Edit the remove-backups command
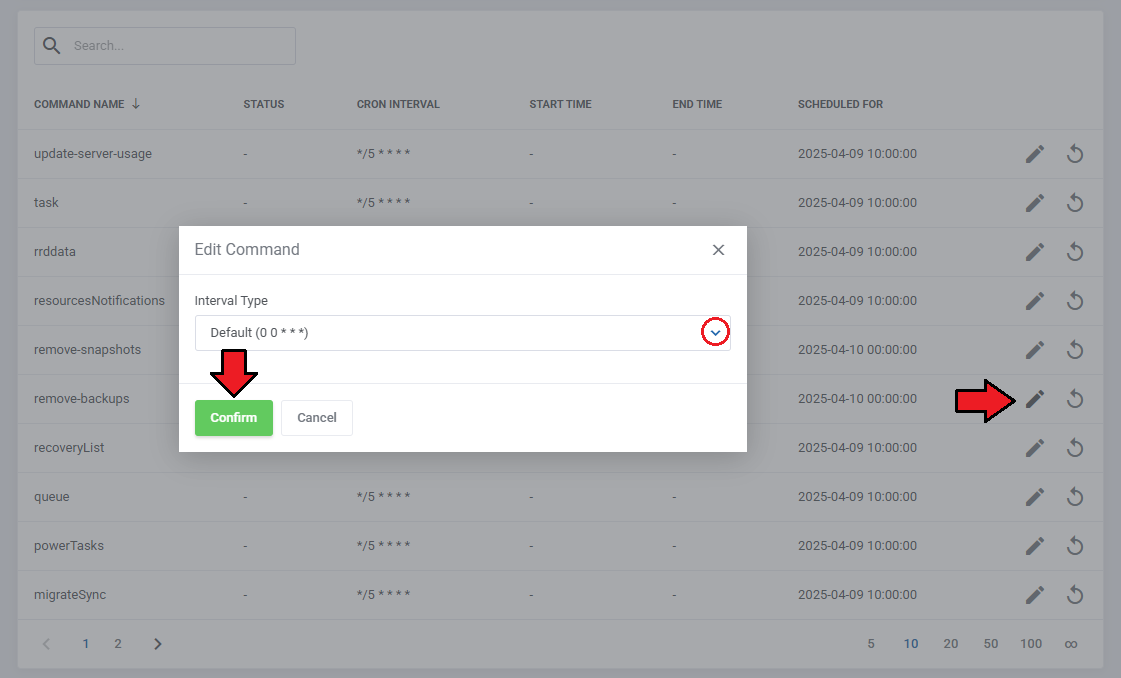 coord(1034,399)
